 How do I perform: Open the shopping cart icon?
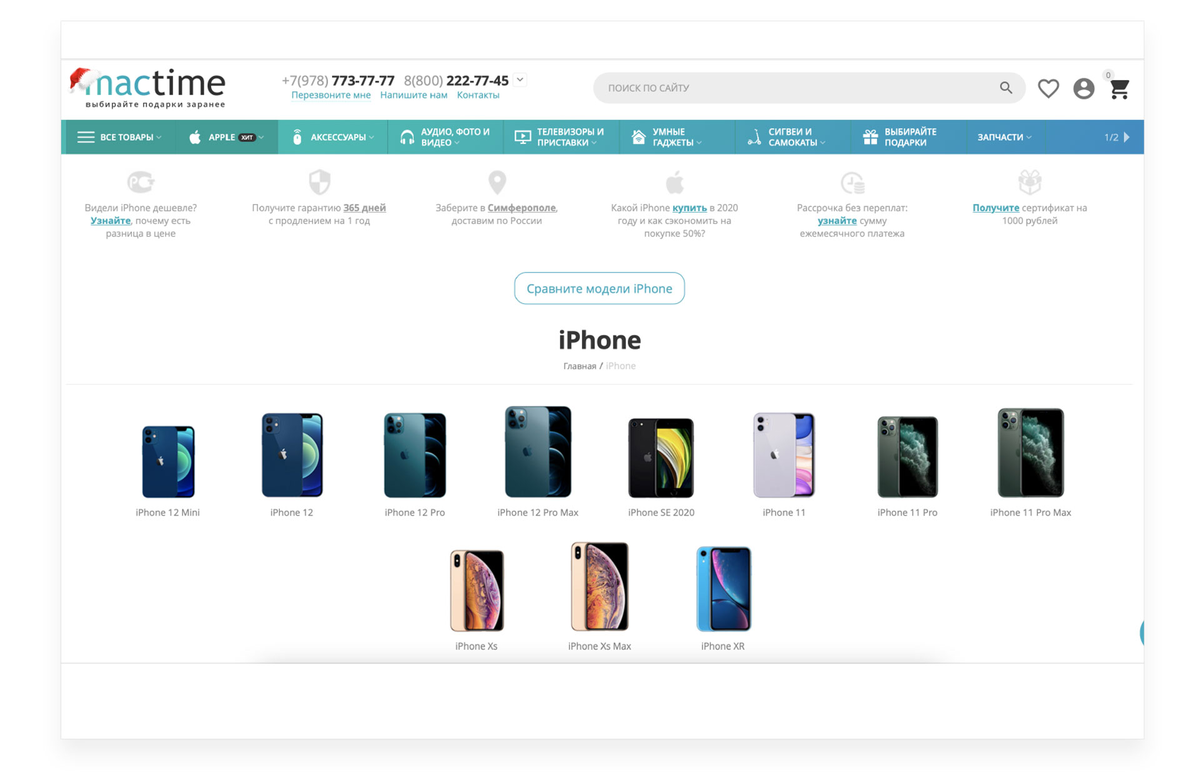click(1120, 89)
